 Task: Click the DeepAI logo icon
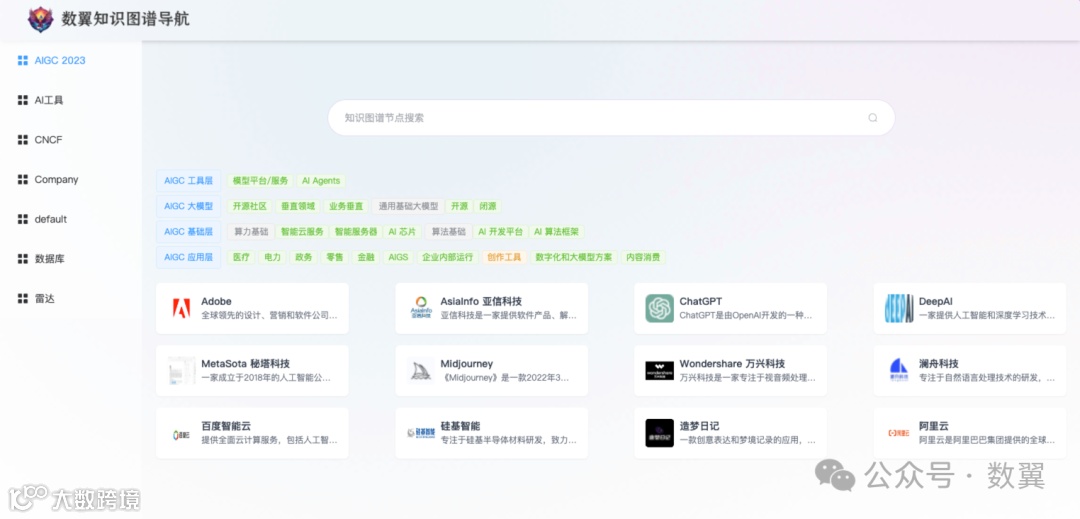899,308
